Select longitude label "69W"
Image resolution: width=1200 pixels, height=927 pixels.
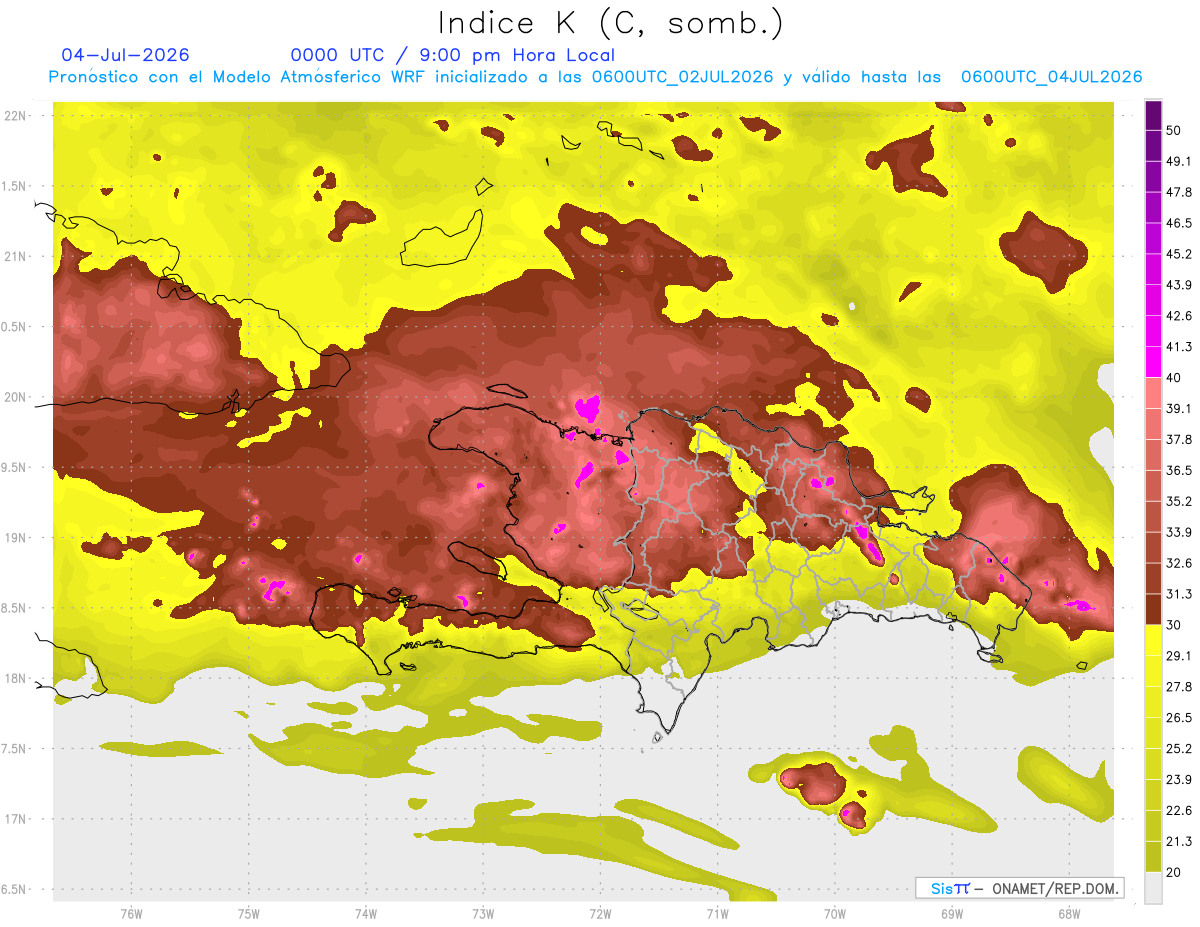951,913
